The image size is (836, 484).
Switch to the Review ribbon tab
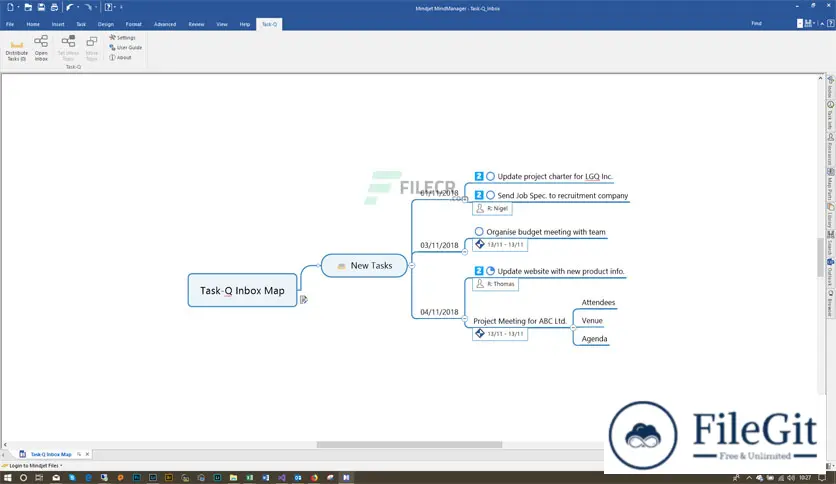point(196,24)
